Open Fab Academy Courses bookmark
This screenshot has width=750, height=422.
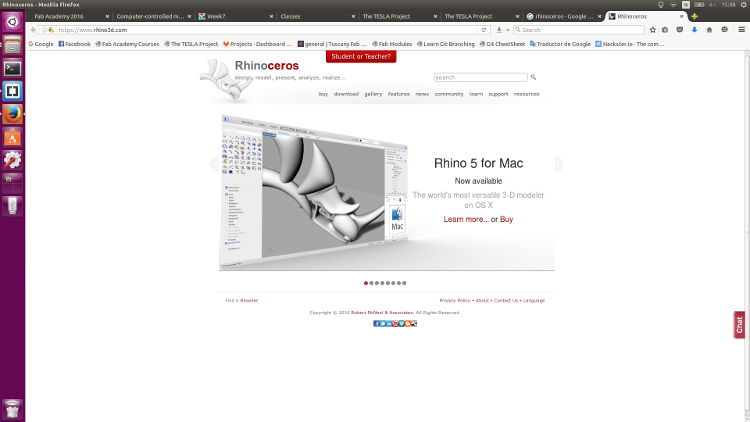127,44
